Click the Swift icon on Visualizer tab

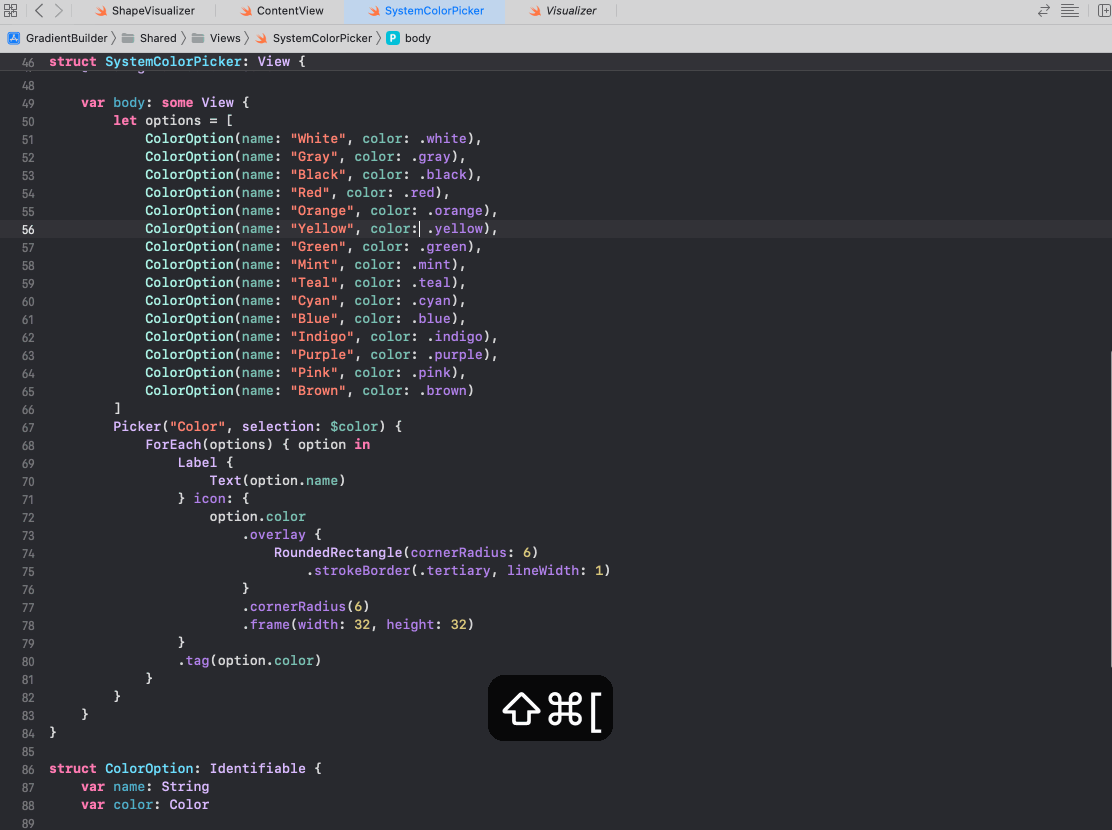pos(535,11)
